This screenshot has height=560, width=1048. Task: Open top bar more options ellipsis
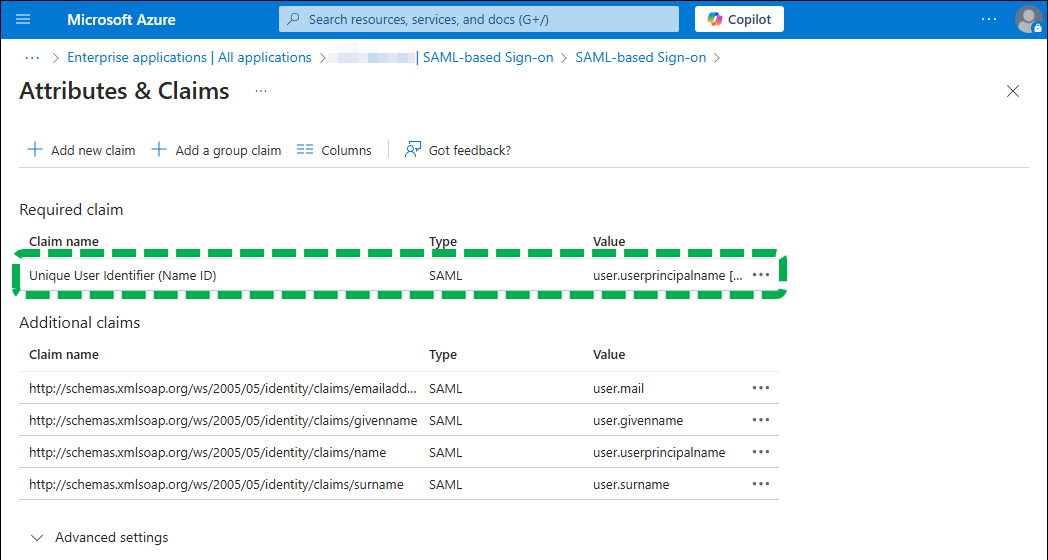point(988,19)
